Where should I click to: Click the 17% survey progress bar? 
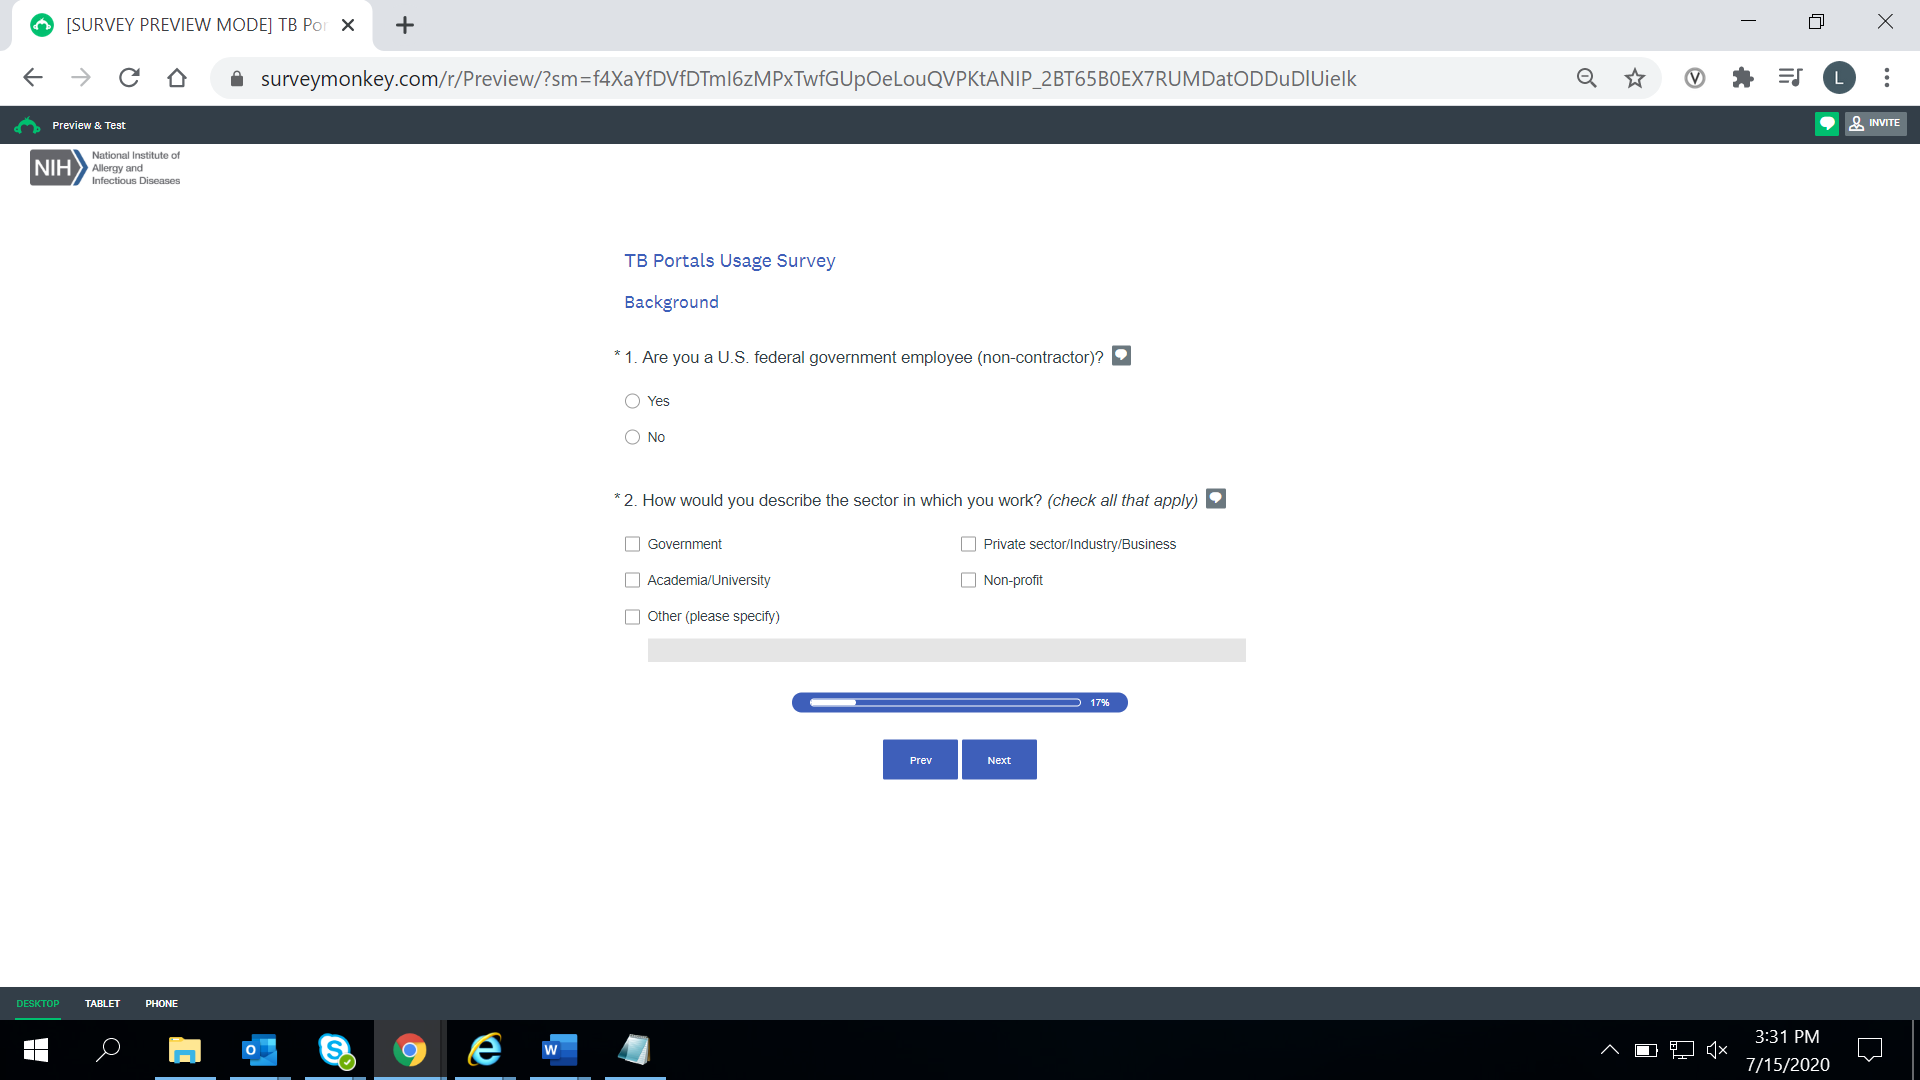coord(959,703)
